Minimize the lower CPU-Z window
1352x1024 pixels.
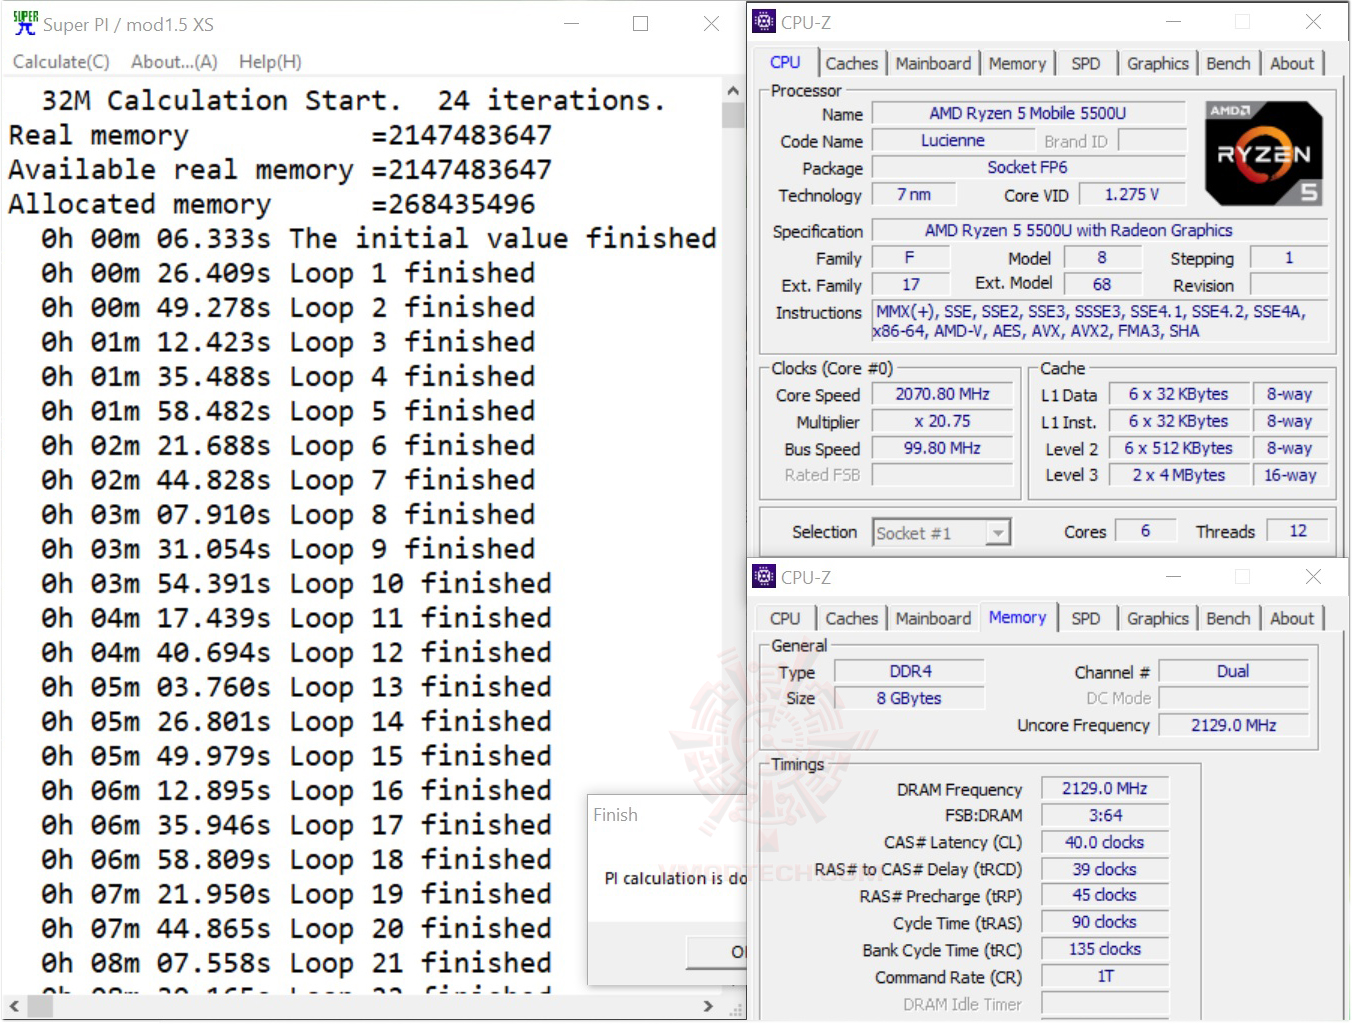[x=1173, y=576]
